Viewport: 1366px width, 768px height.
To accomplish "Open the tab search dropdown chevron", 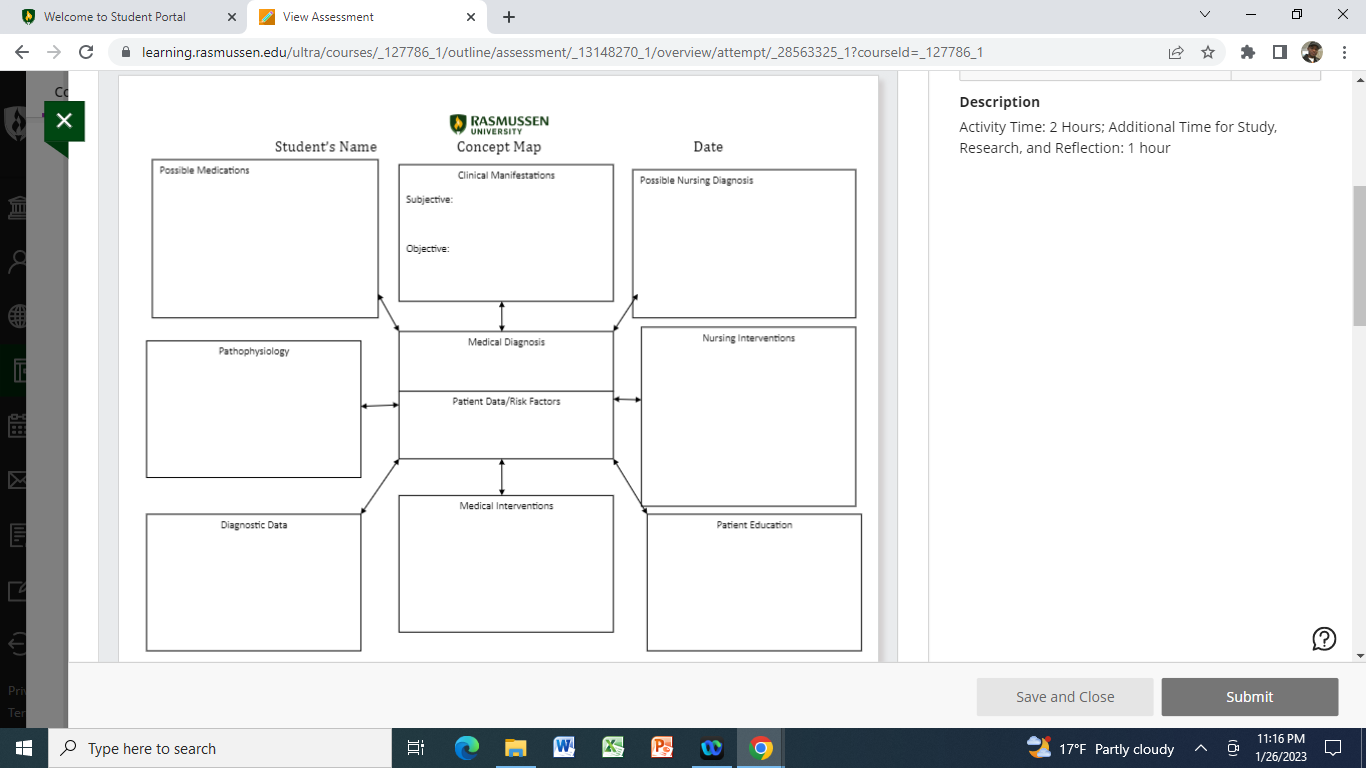I will click(1204, 15).
